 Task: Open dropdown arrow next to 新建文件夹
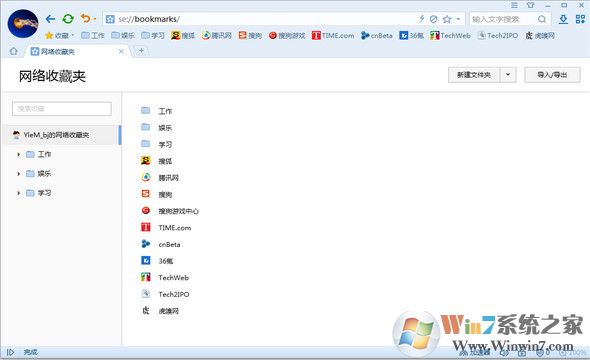(x=508, y=74)
